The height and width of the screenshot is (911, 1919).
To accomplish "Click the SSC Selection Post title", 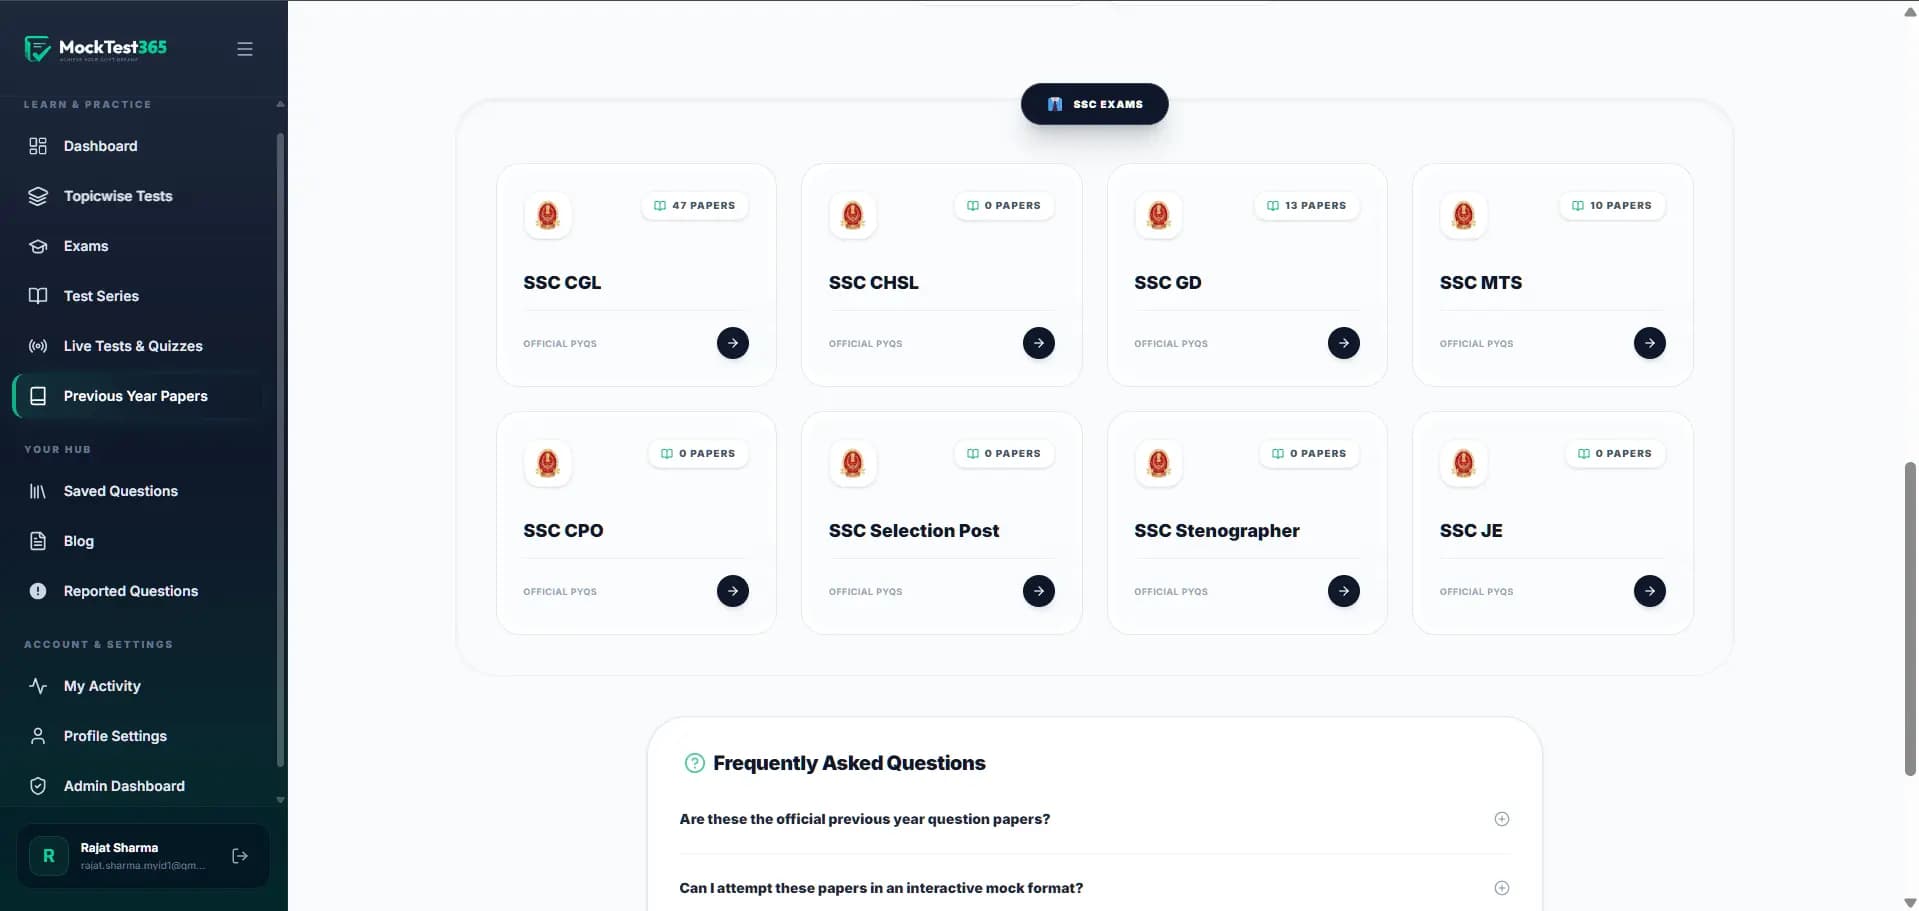I will click(x=914, y=531).
